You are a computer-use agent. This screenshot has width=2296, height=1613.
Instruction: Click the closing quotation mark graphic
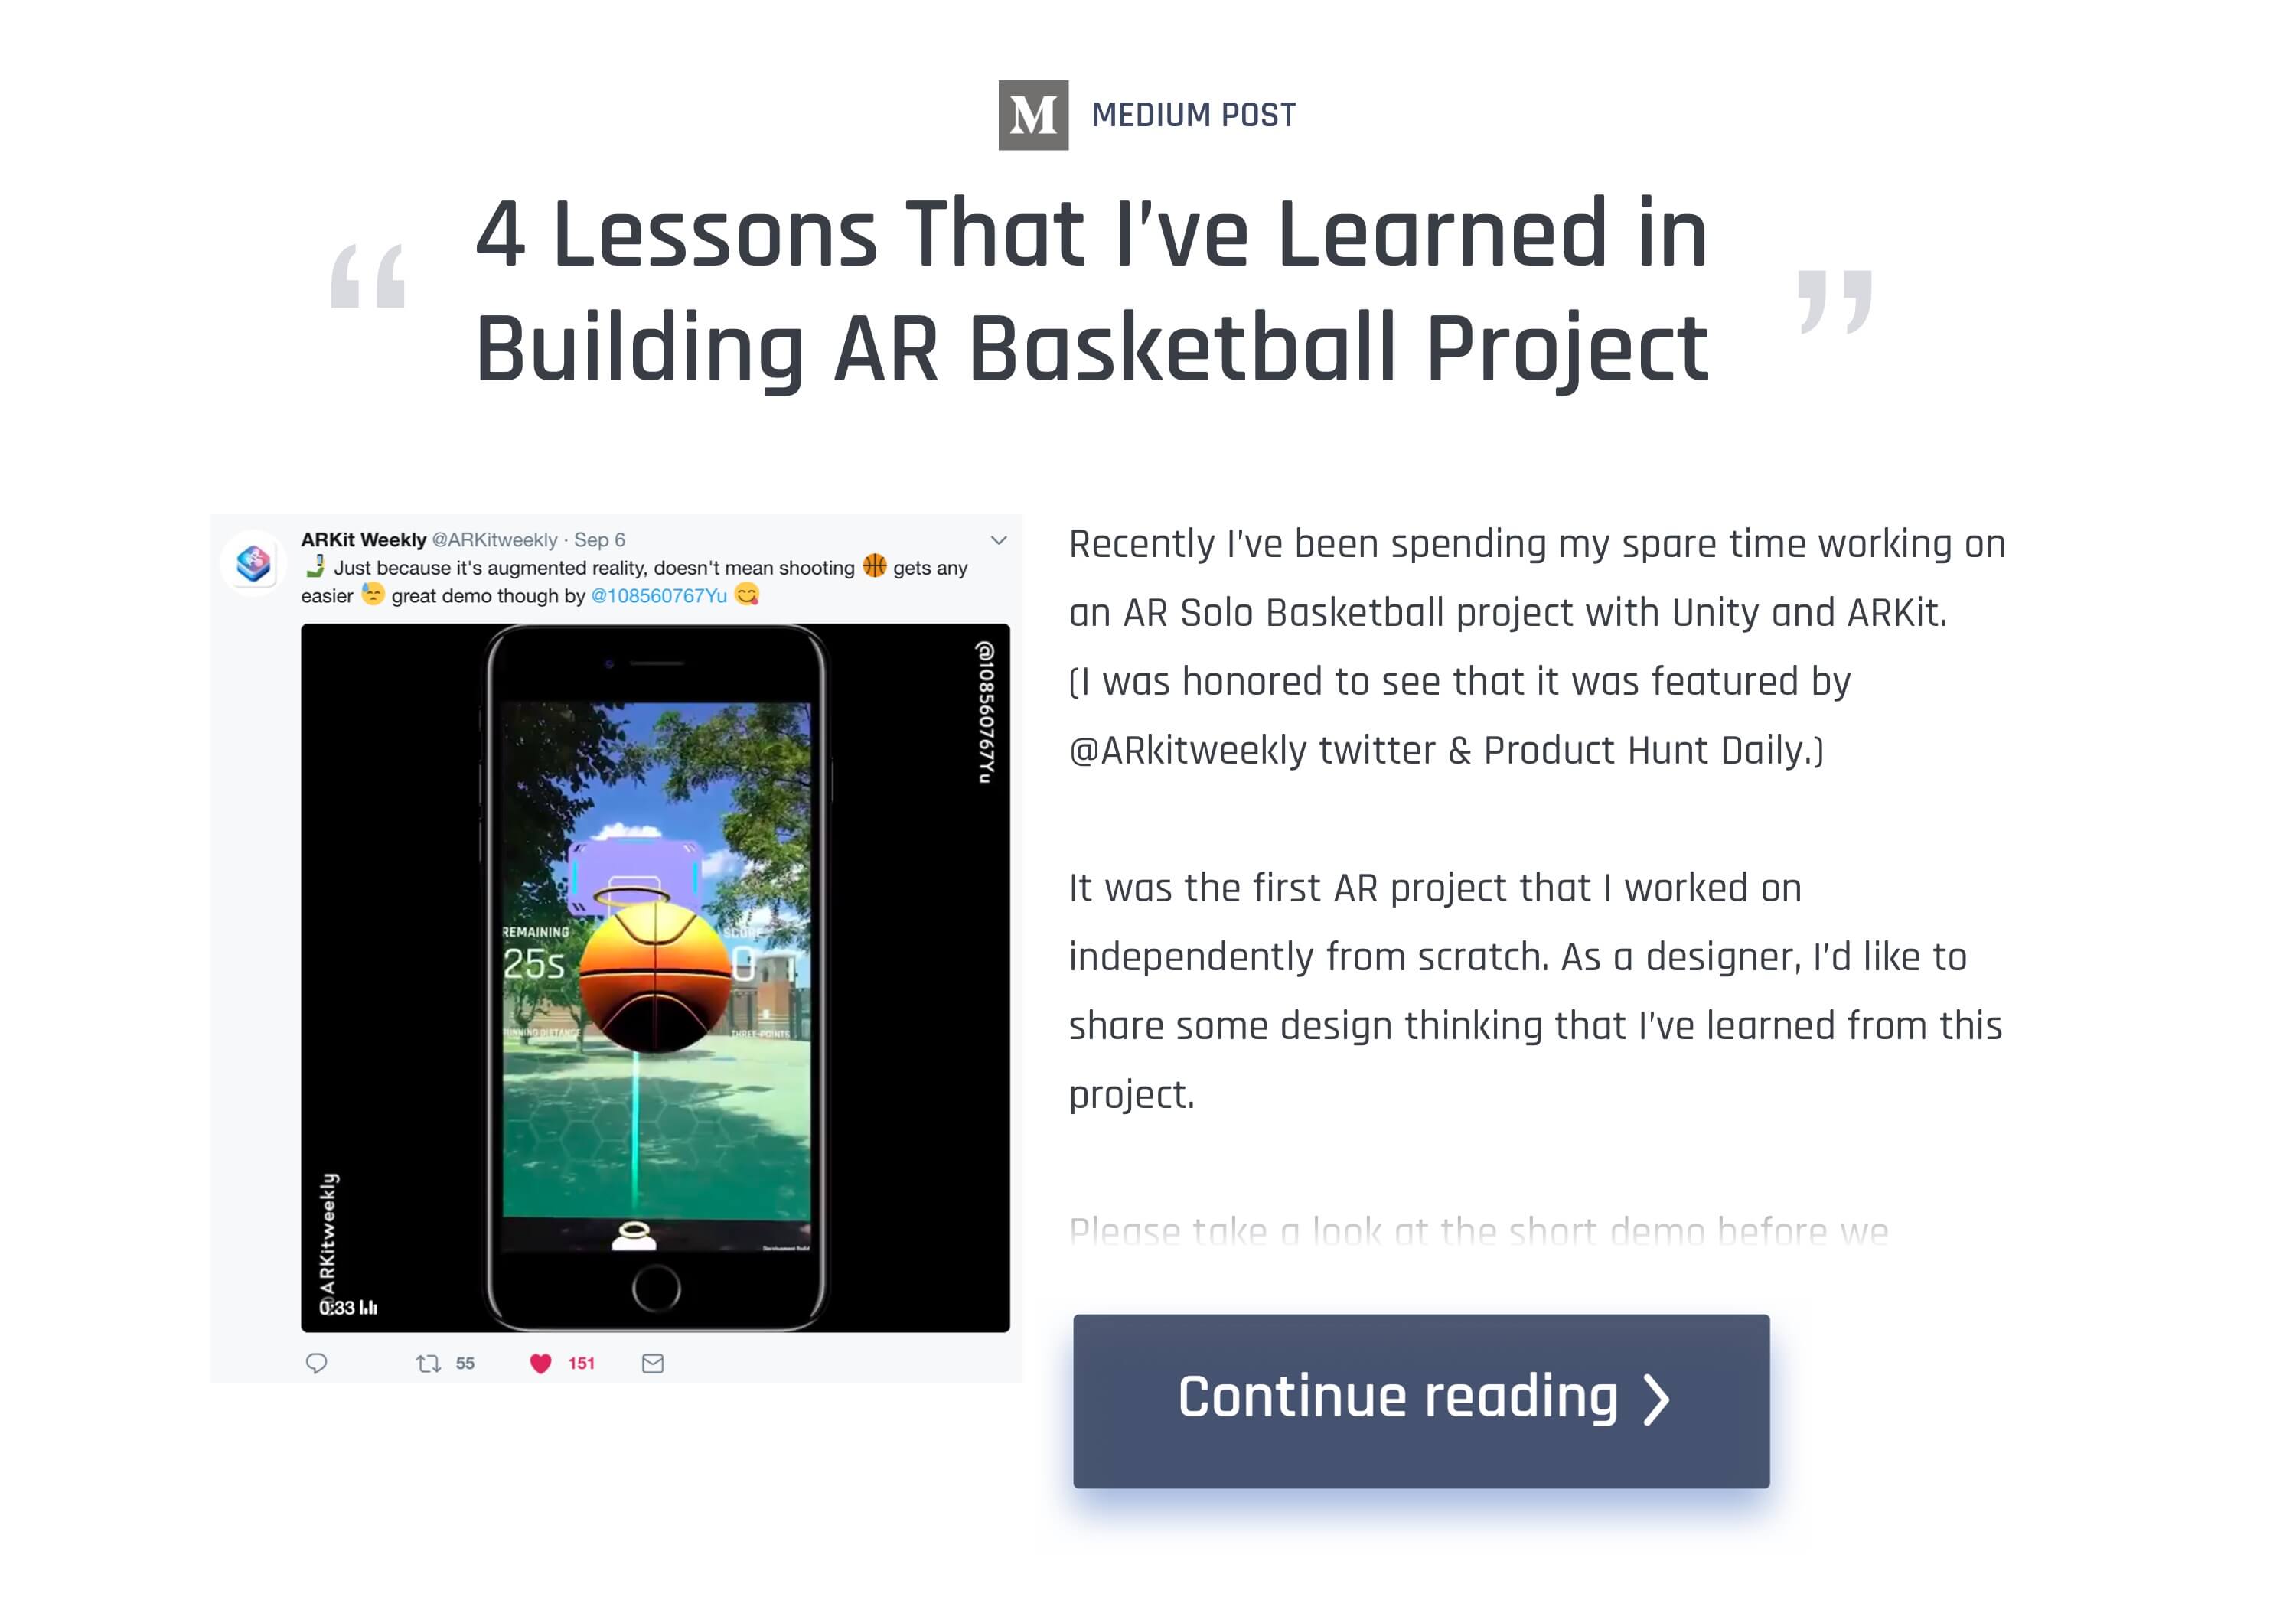point(1835,301)
